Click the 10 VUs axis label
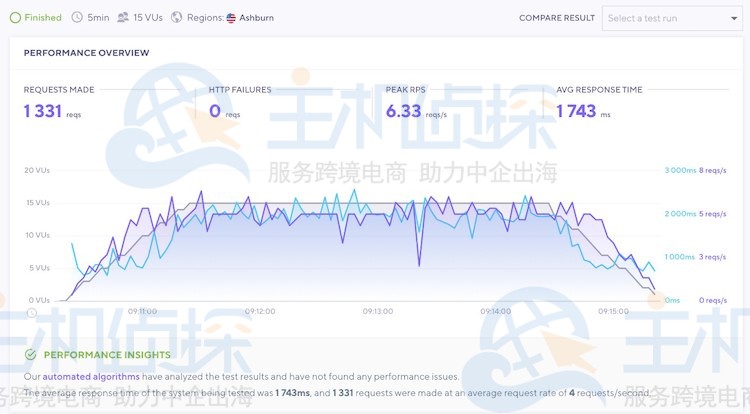The height and width of the screenshot is (414, 750). point(37,235)
